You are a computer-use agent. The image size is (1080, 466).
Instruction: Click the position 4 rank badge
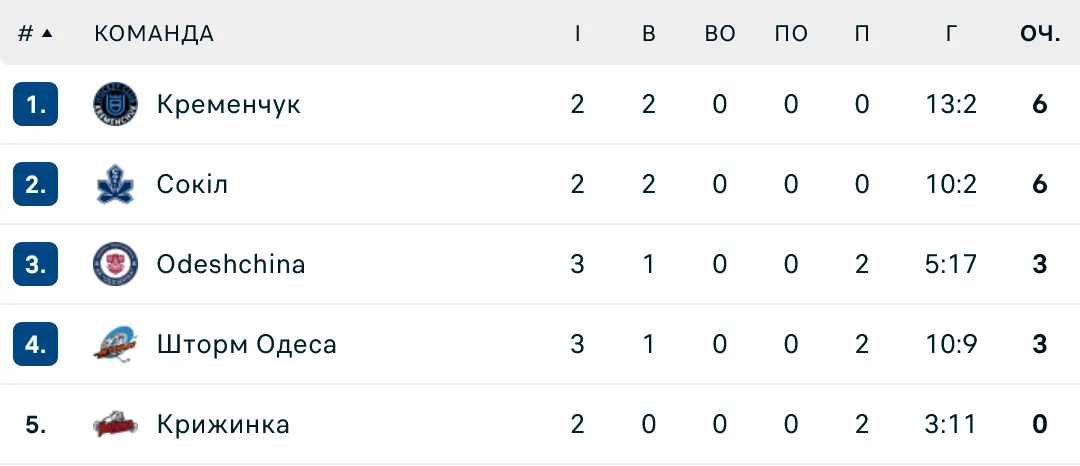click(x=36, y=344)
